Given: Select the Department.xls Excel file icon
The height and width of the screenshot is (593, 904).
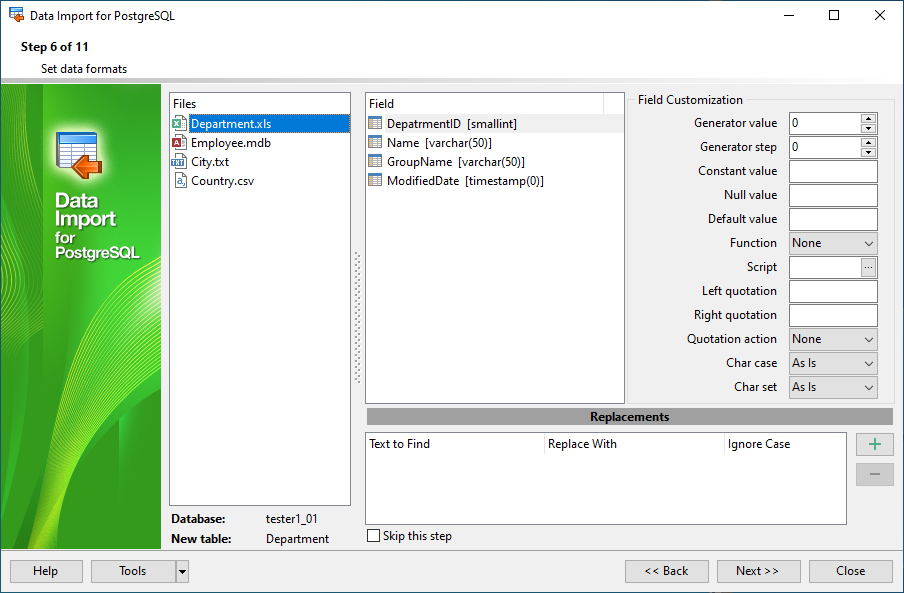Looking at the screenshot, I should 179,123.
